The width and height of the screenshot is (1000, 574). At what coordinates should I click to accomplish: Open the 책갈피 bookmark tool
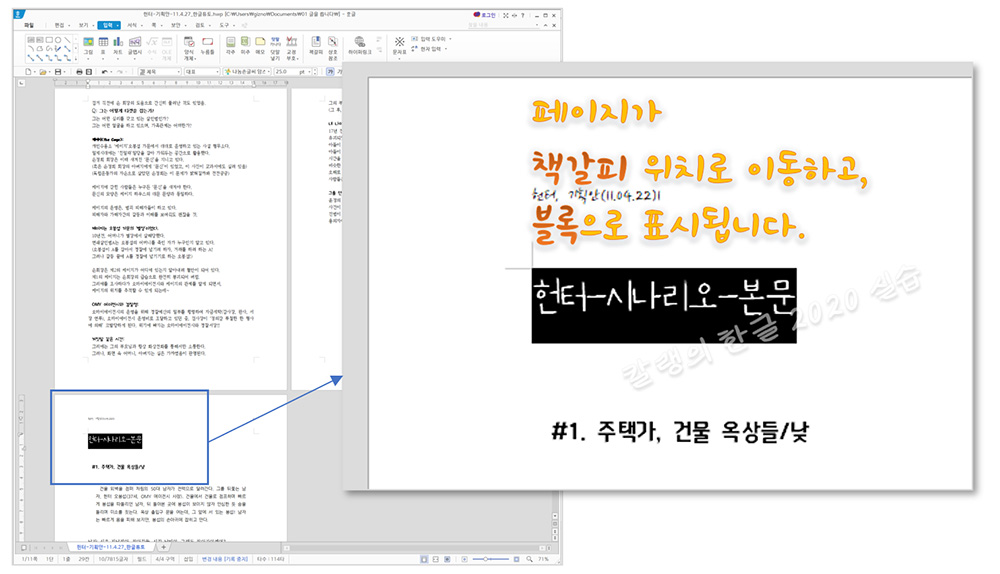[x=316, y=46]
